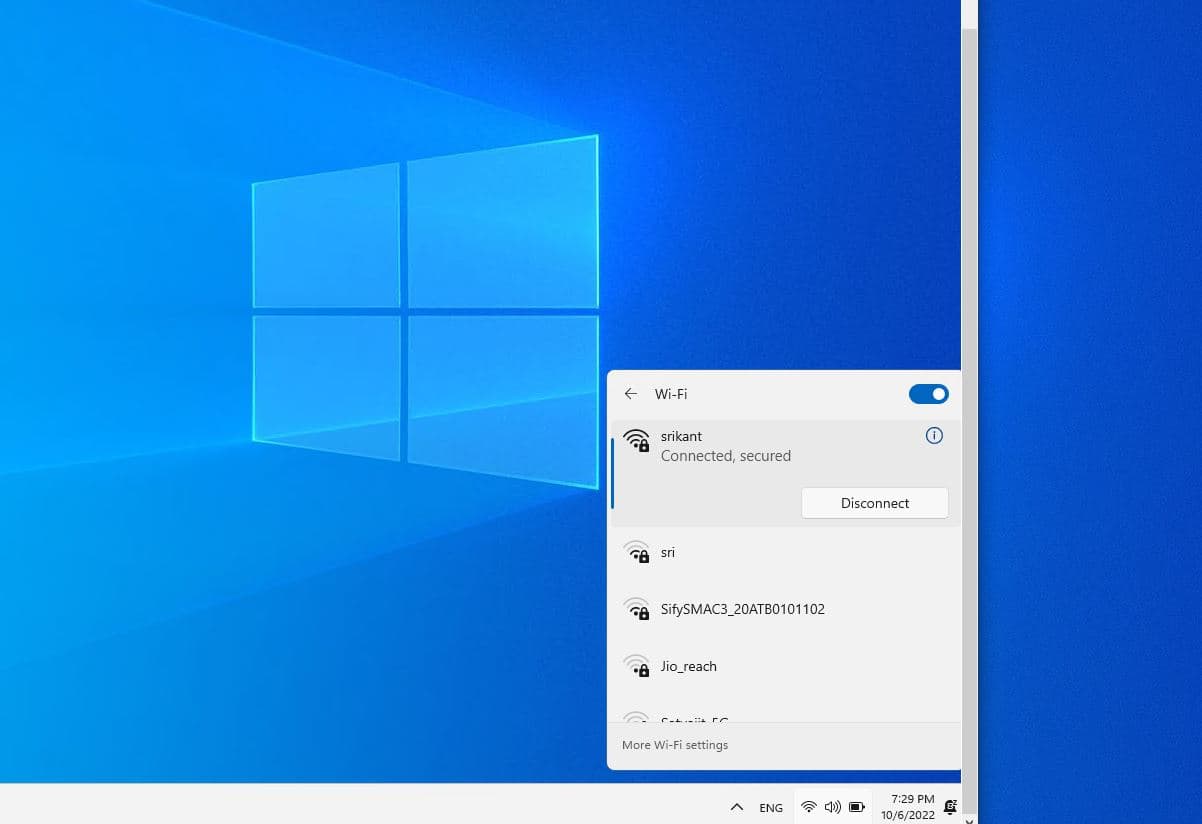This screenshot has height=824, width=1202.
Task: Click the signal icon beside SifySMAC3_20ATB0101102
Action: tap(636, 608)
